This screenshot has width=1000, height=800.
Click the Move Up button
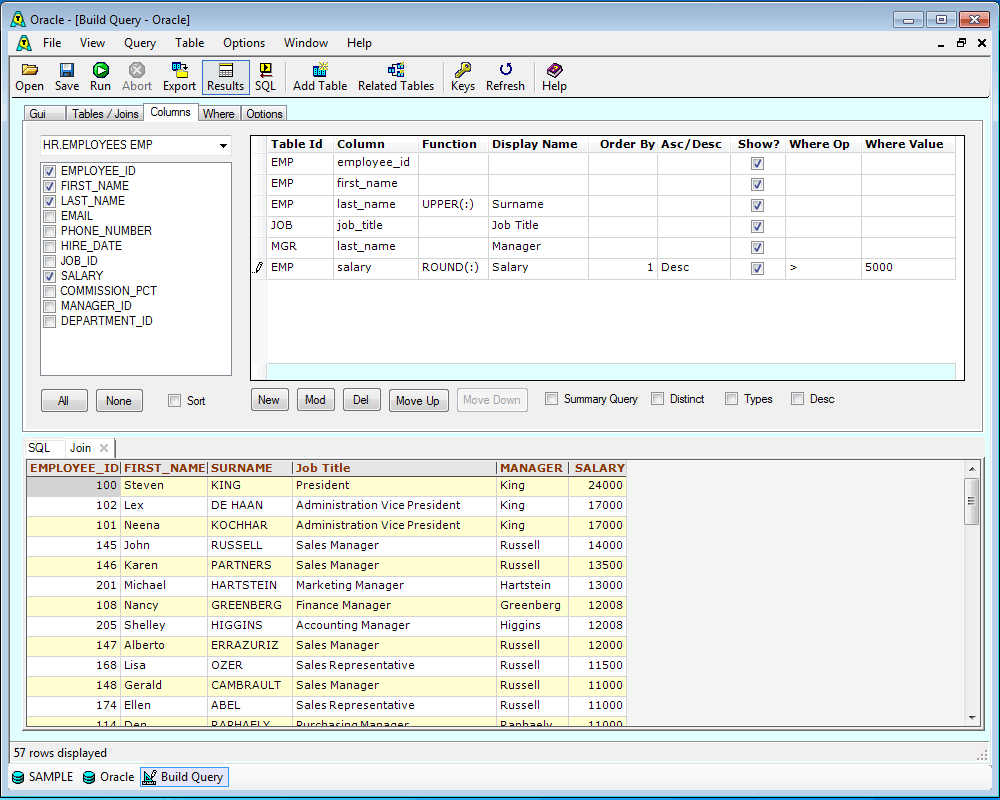[x=418, y=401]
